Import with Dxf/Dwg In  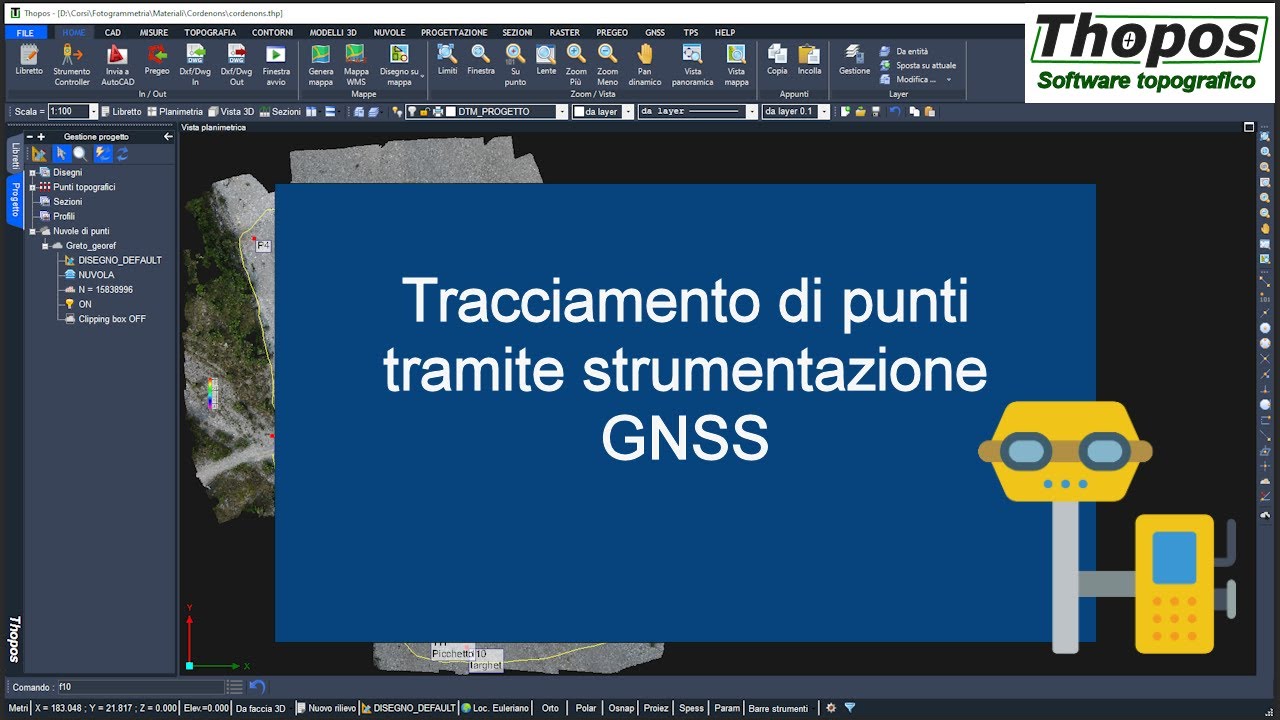tap(195, 64)
